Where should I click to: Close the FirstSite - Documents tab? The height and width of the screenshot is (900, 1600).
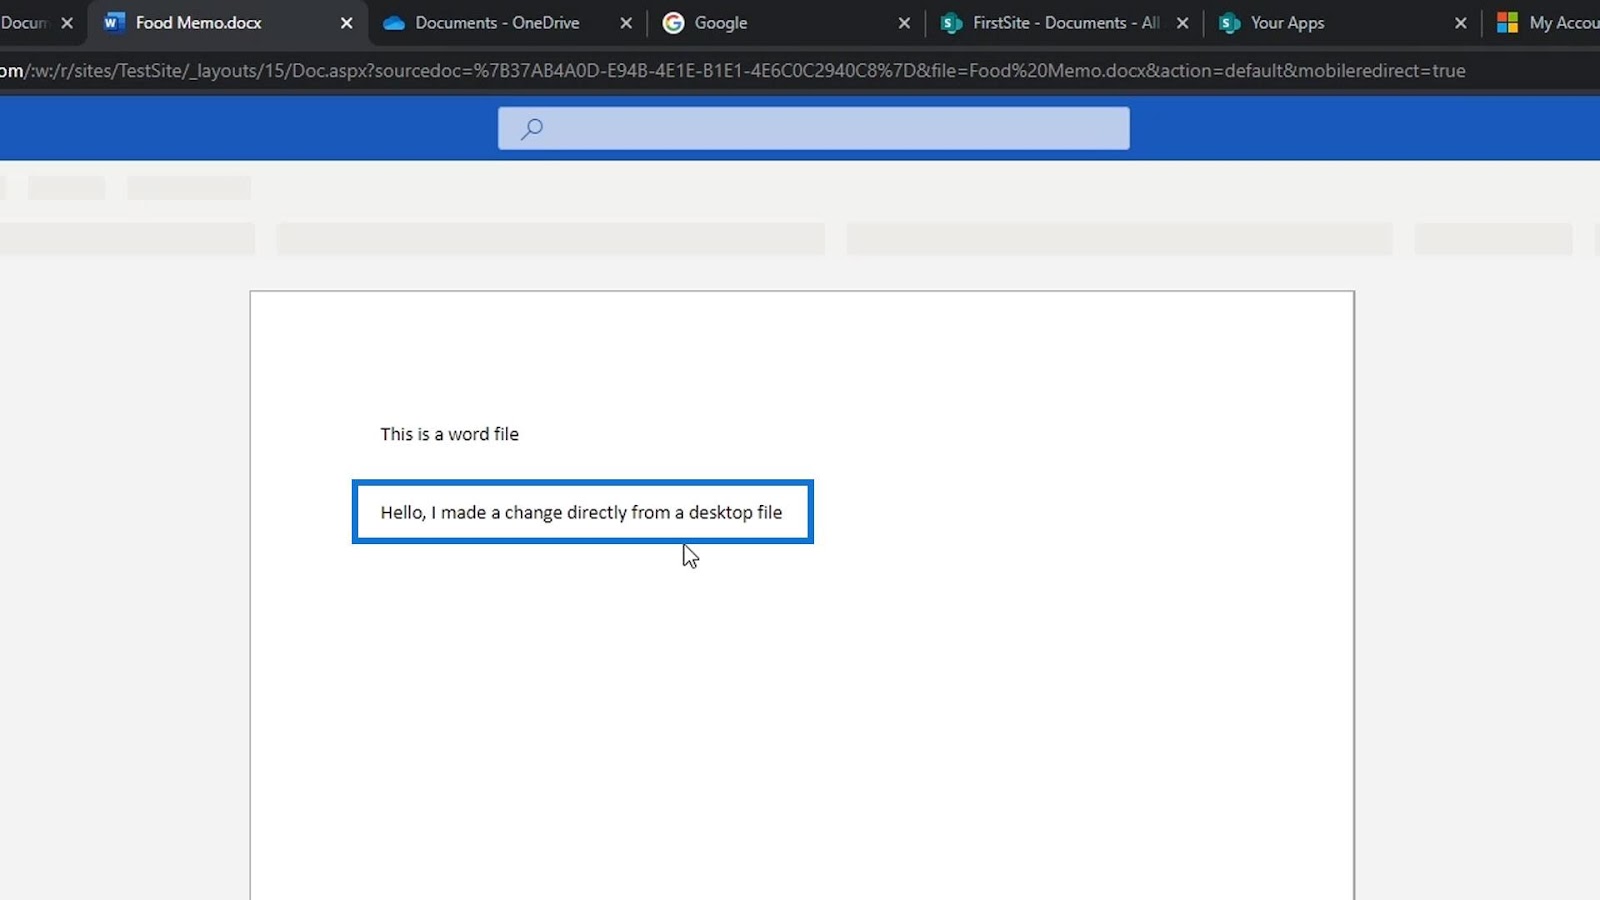pyautogui.click(x=1182, y=23)
